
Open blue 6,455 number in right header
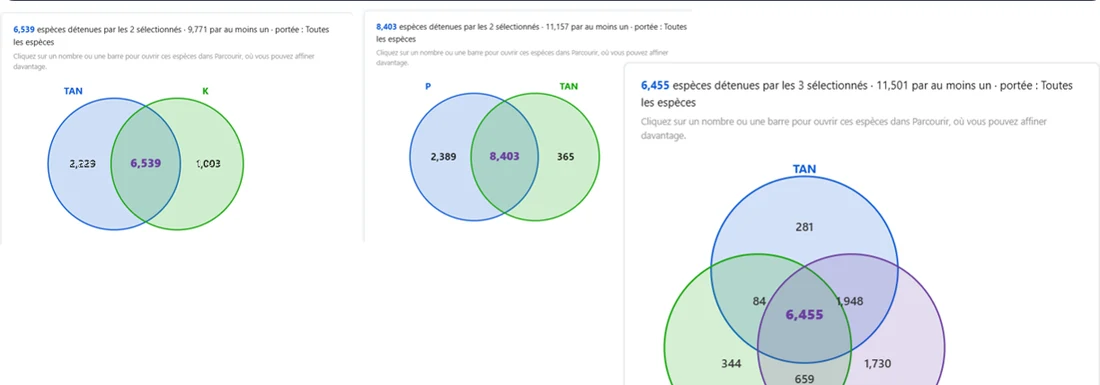655,86
